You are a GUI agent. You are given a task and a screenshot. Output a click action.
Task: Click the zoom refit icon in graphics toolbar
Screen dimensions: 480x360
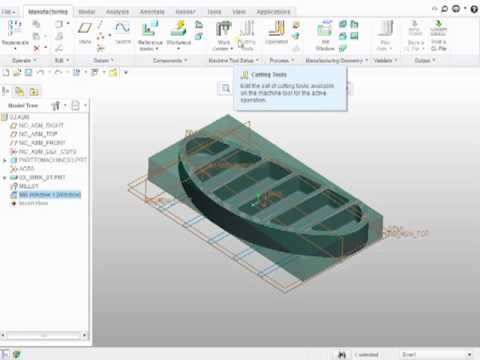pyautogui.click(x=225, y=88)
